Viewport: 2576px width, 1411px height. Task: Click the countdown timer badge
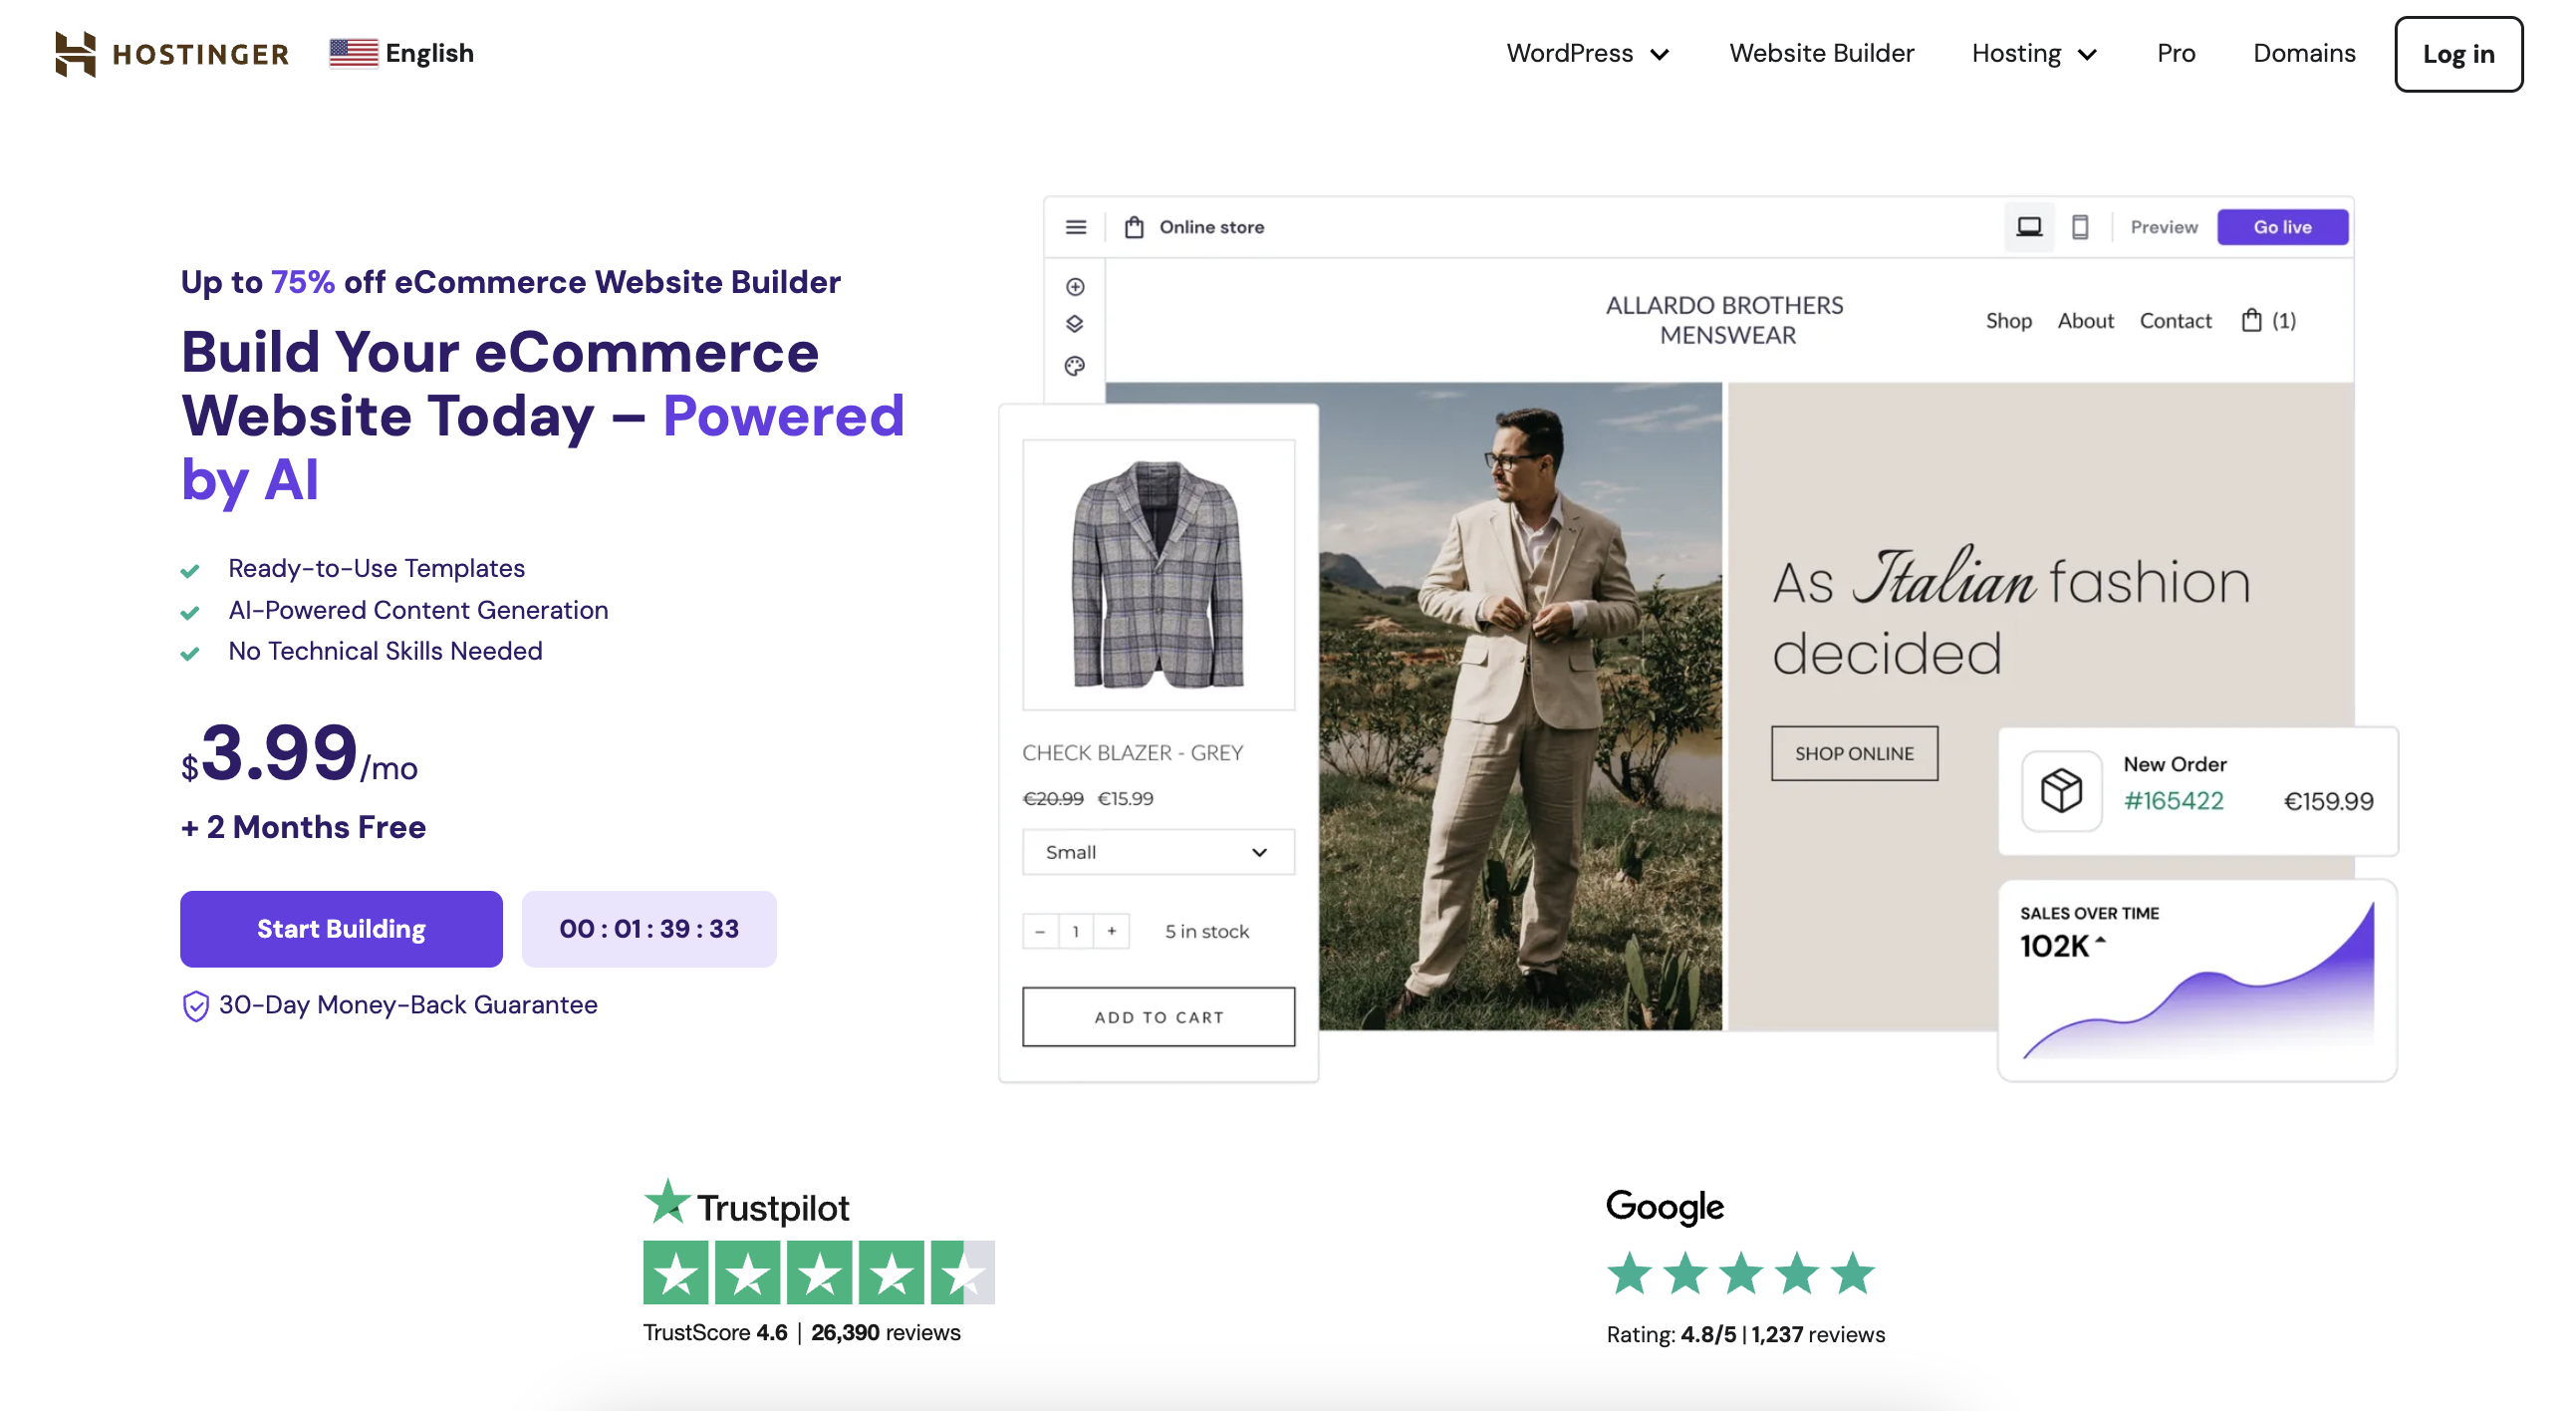[649, 928]
